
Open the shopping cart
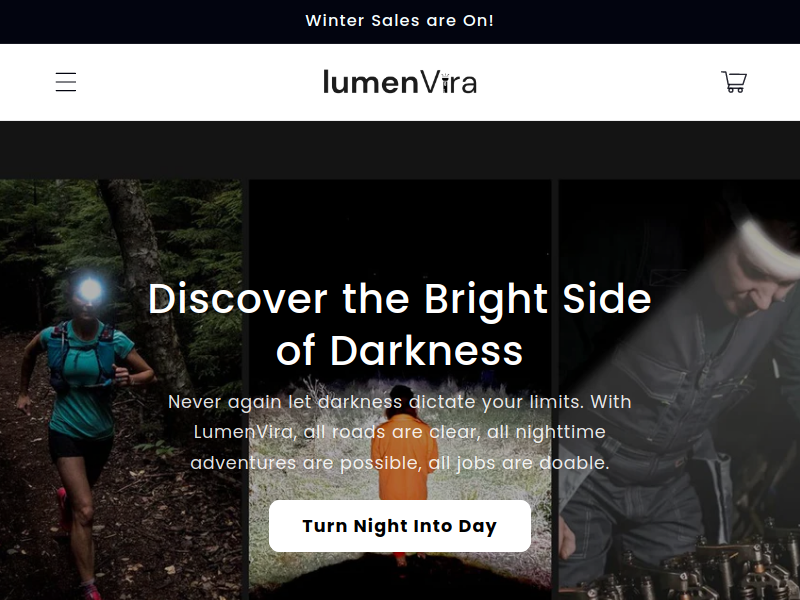[x=734, y=82]
